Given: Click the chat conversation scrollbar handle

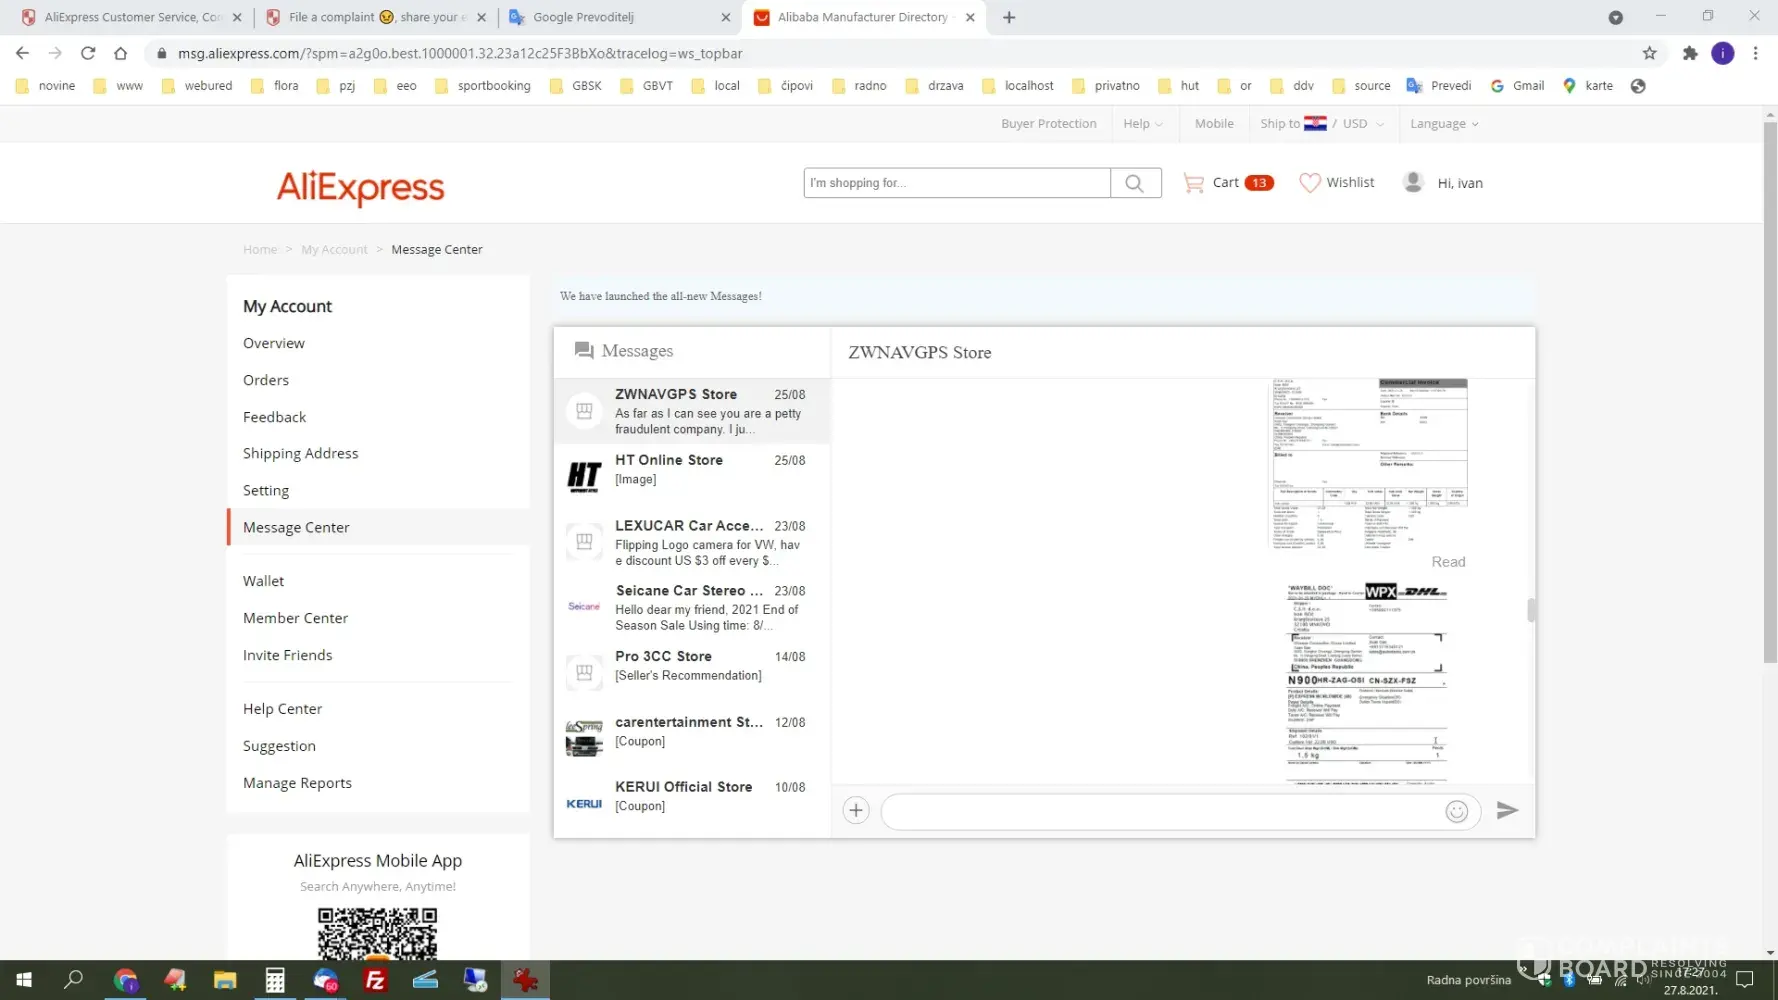Looking at the screenshot, I should [x=1531, y=610].
